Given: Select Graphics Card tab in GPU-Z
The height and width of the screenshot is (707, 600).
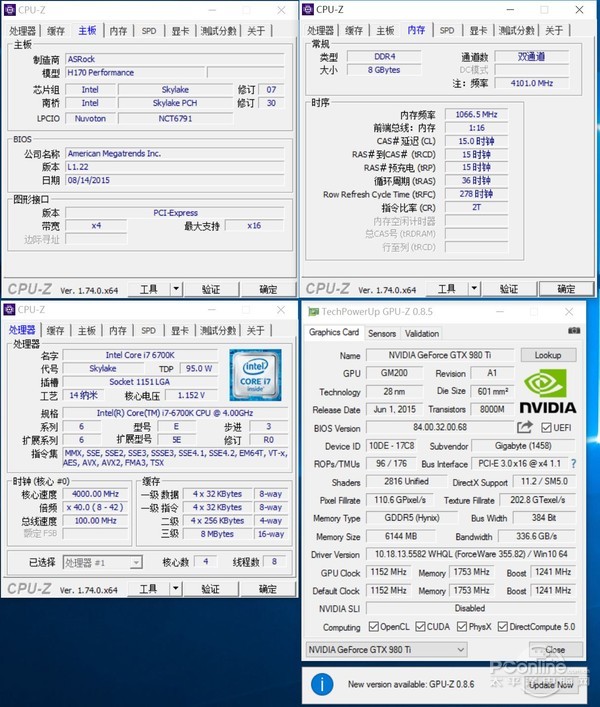Looking at the screenshot, I should (334, 332).
